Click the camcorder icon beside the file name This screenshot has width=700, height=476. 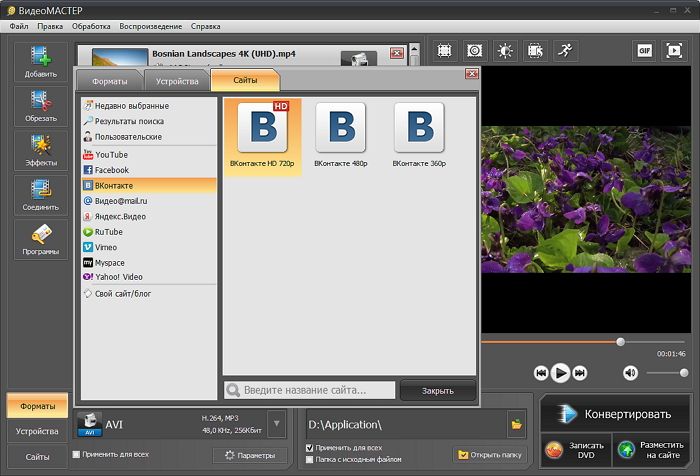(358, 59)
